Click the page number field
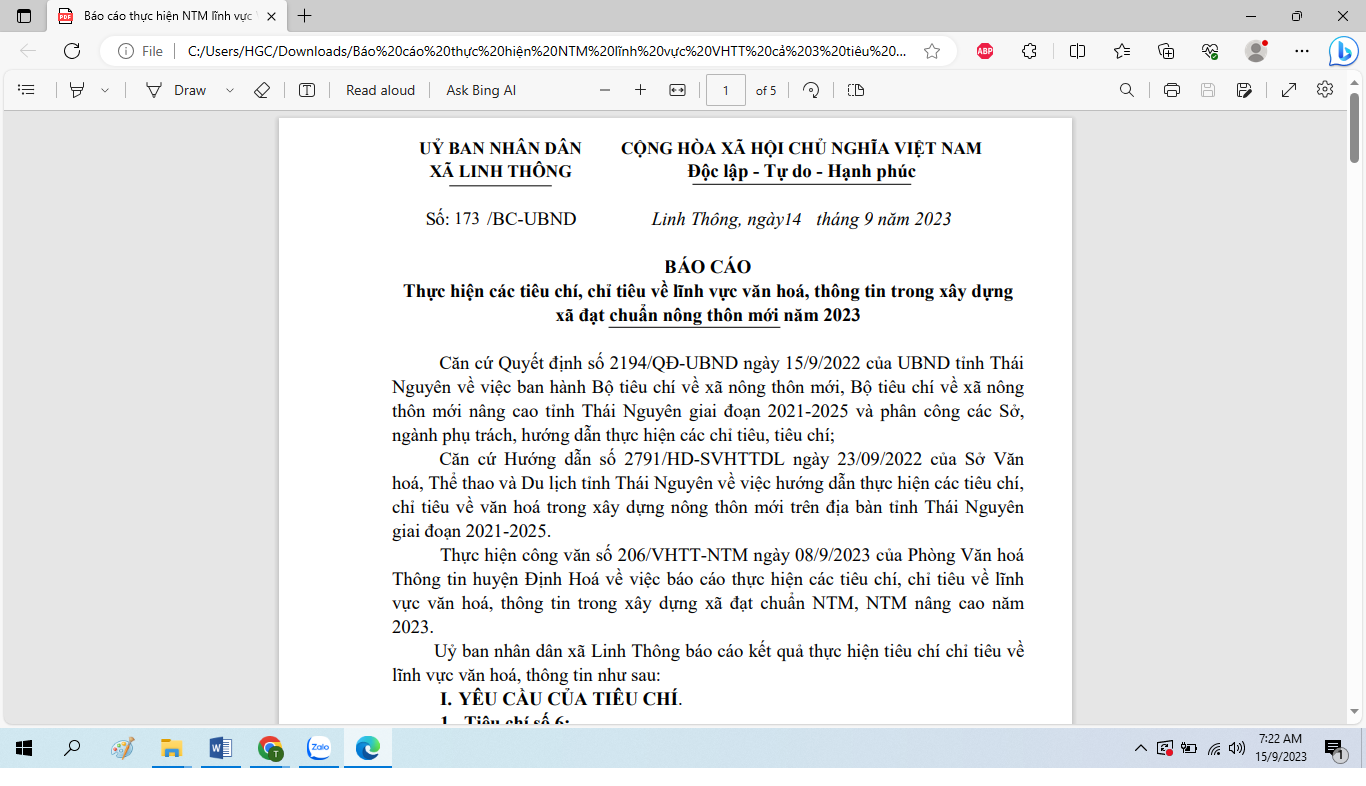Screen dimensions: 1366x786 click(726, 90)
